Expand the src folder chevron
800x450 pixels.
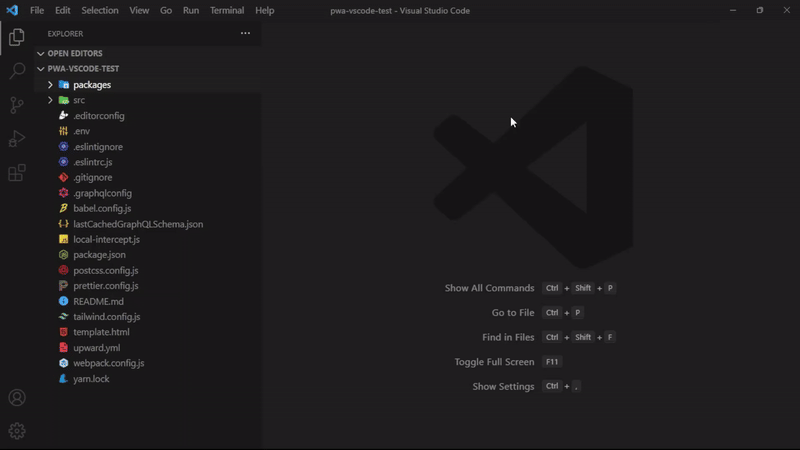pyautogui.click(x=50, y=100)
